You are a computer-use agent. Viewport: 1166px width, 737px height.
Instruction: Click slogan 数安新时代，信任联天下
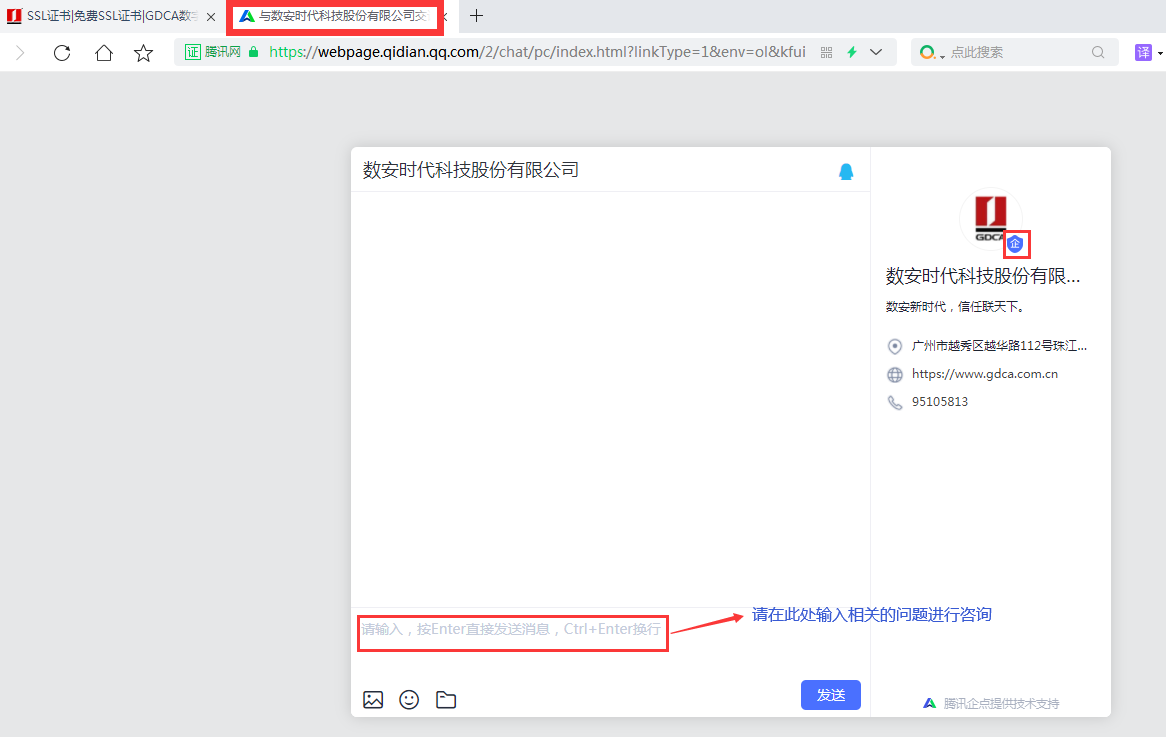point(956,306)
